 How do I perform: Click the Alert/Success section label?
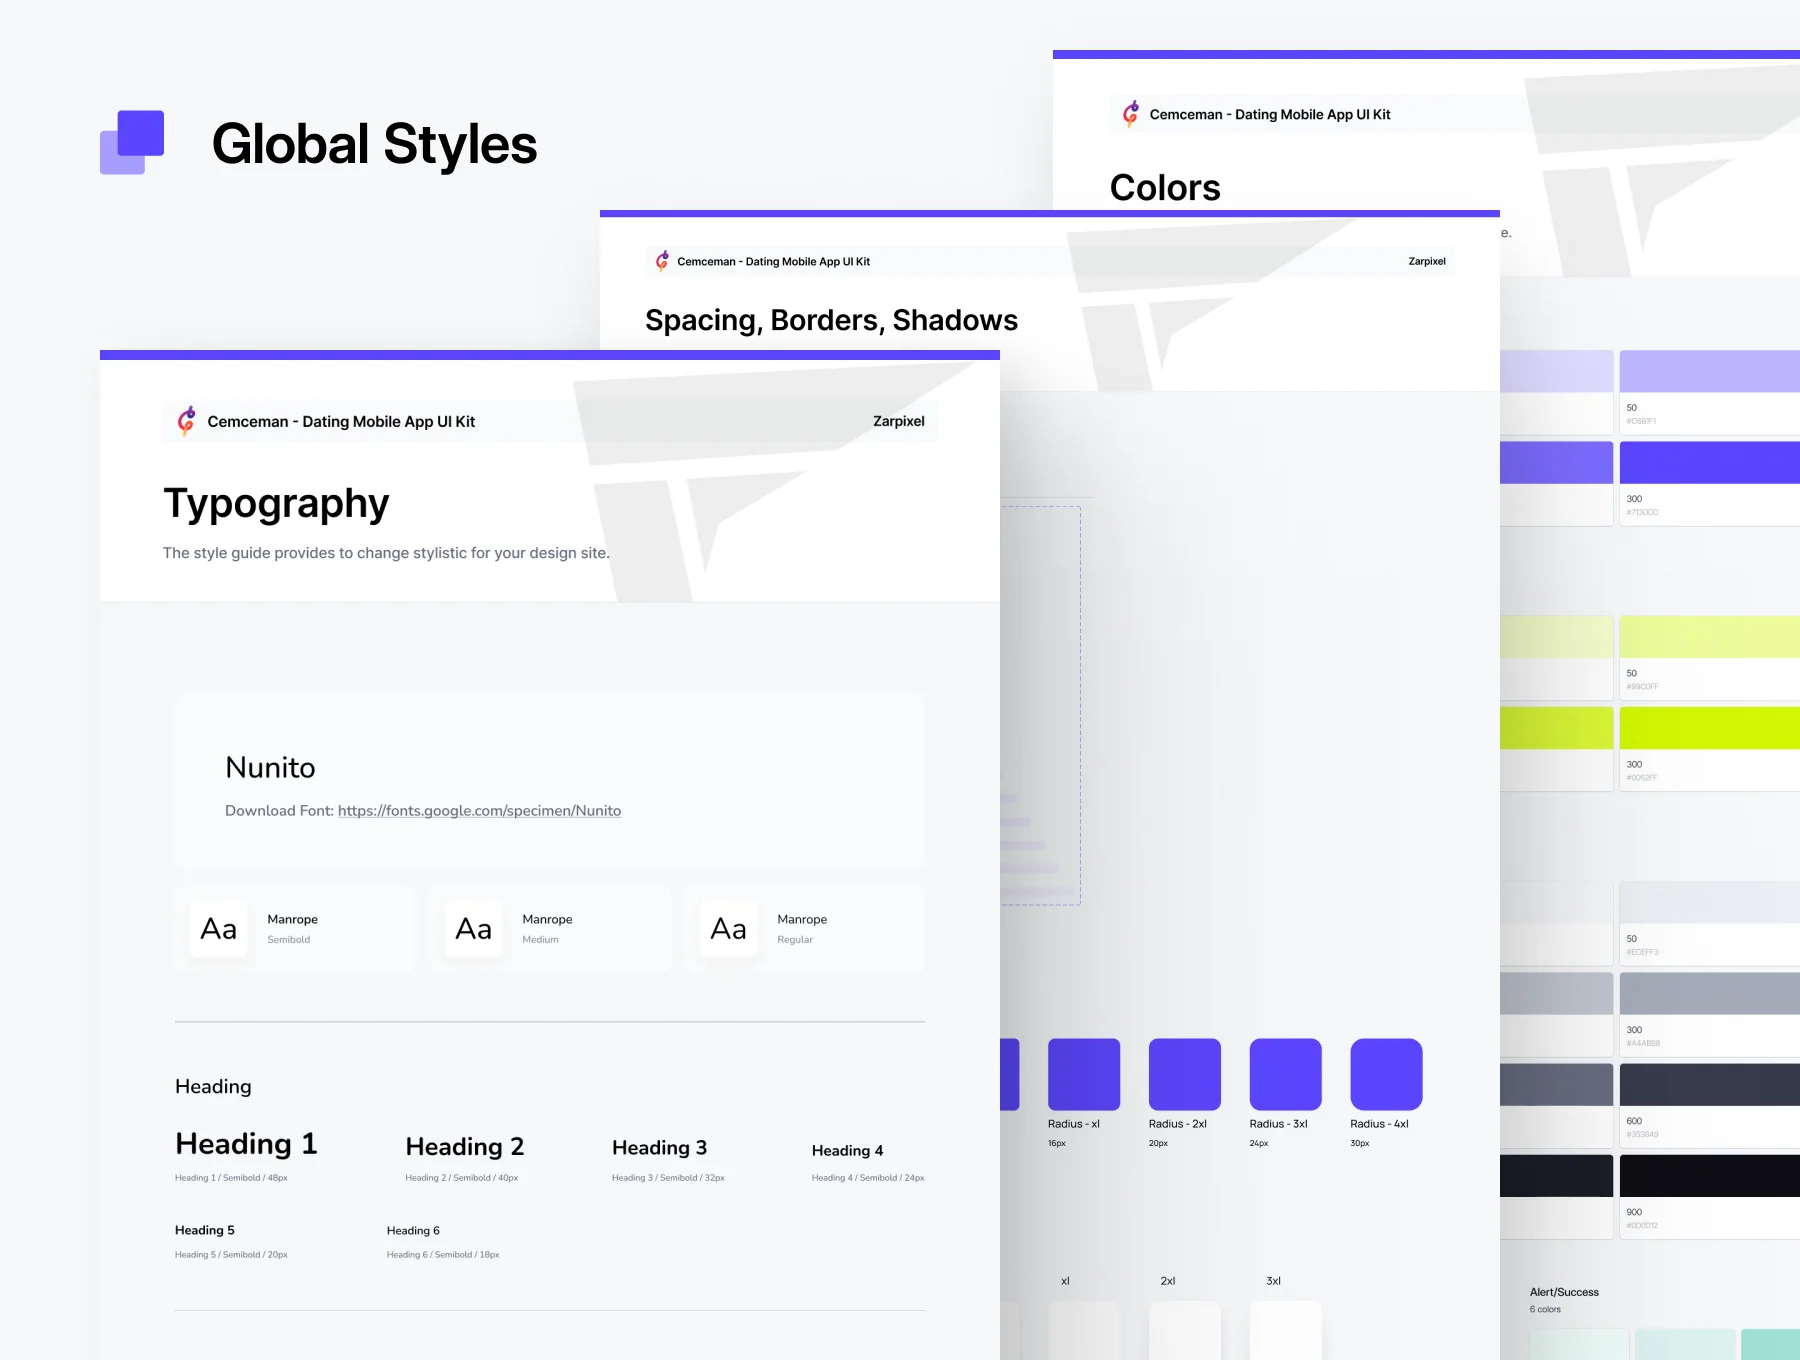1564,1292
